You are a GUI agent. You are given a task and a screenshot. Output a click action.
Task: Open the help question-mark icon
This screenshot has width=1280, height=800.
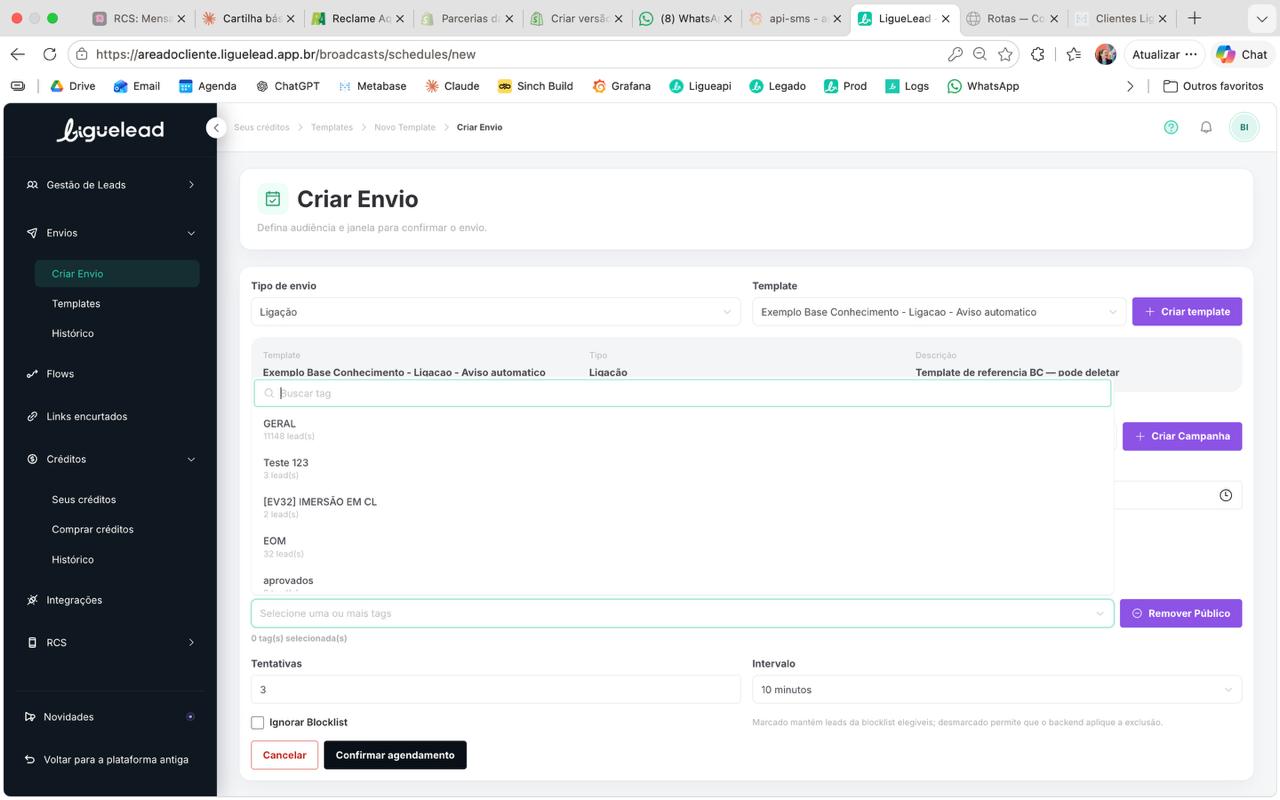[x=1171, y=127]
